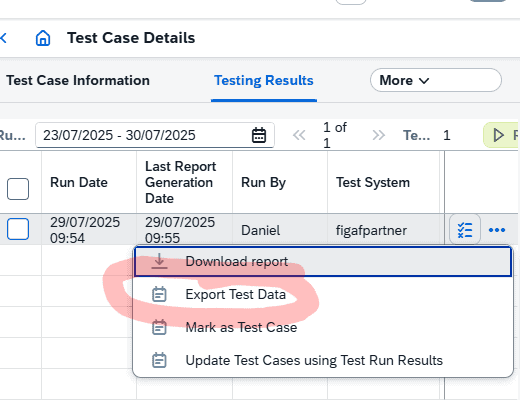Viewport: 520px width, 400px height.
Task: Choose Mark as Test Case entry
Action: click(x=323, y=327)
